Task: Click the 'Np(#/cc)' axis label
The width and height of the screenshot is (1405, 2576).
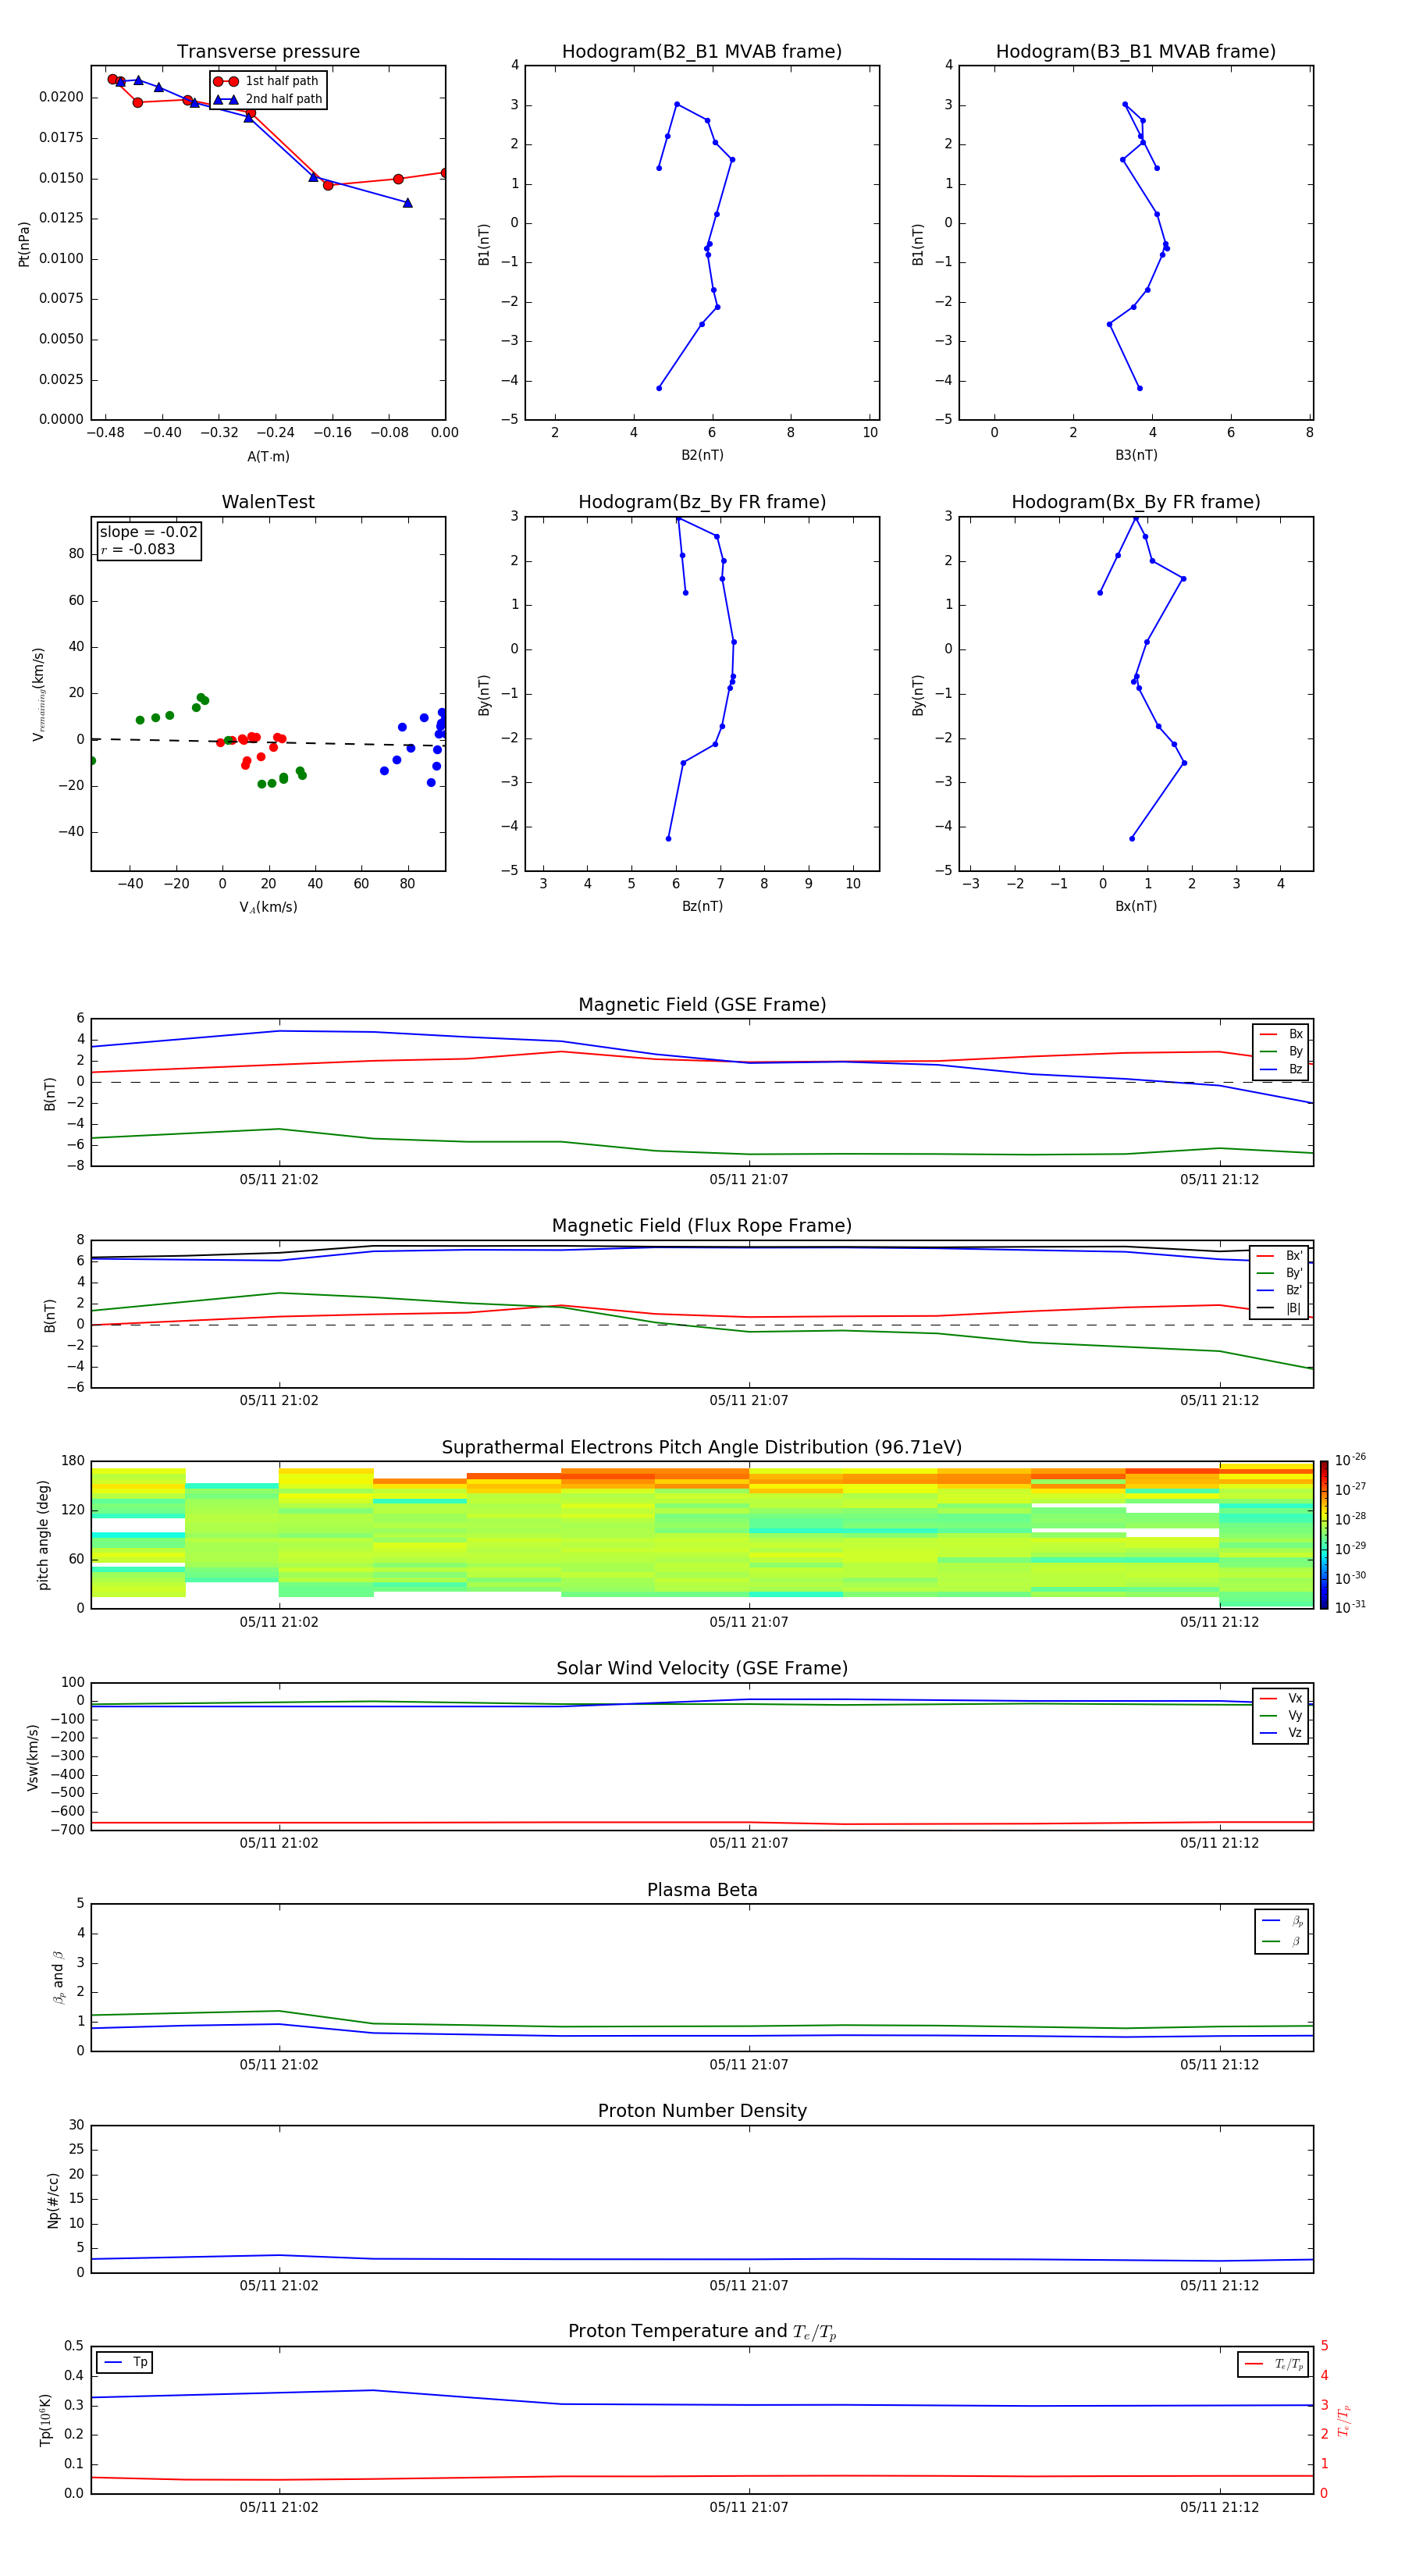Action: click(54, 2200)
